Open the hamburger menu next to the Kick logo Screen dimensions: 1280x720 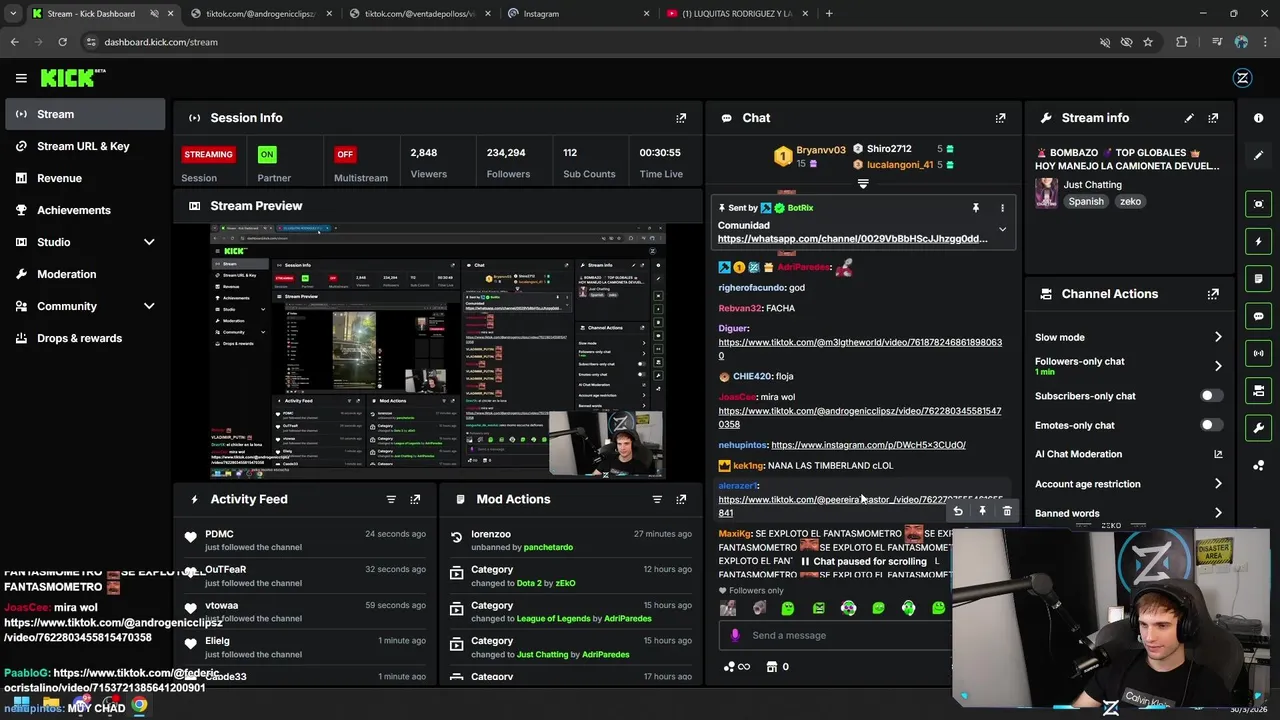point(21,78)
